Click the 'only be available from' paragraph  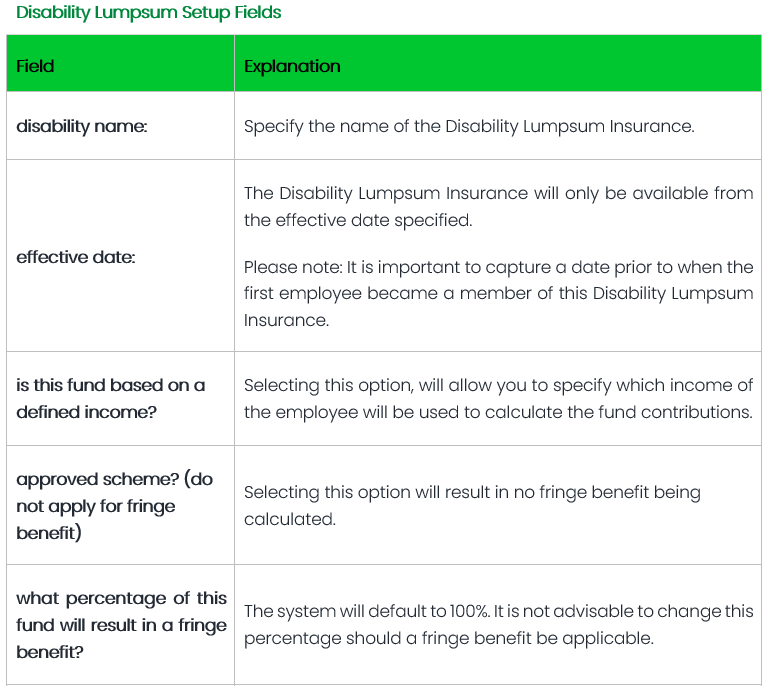point(498,206)
